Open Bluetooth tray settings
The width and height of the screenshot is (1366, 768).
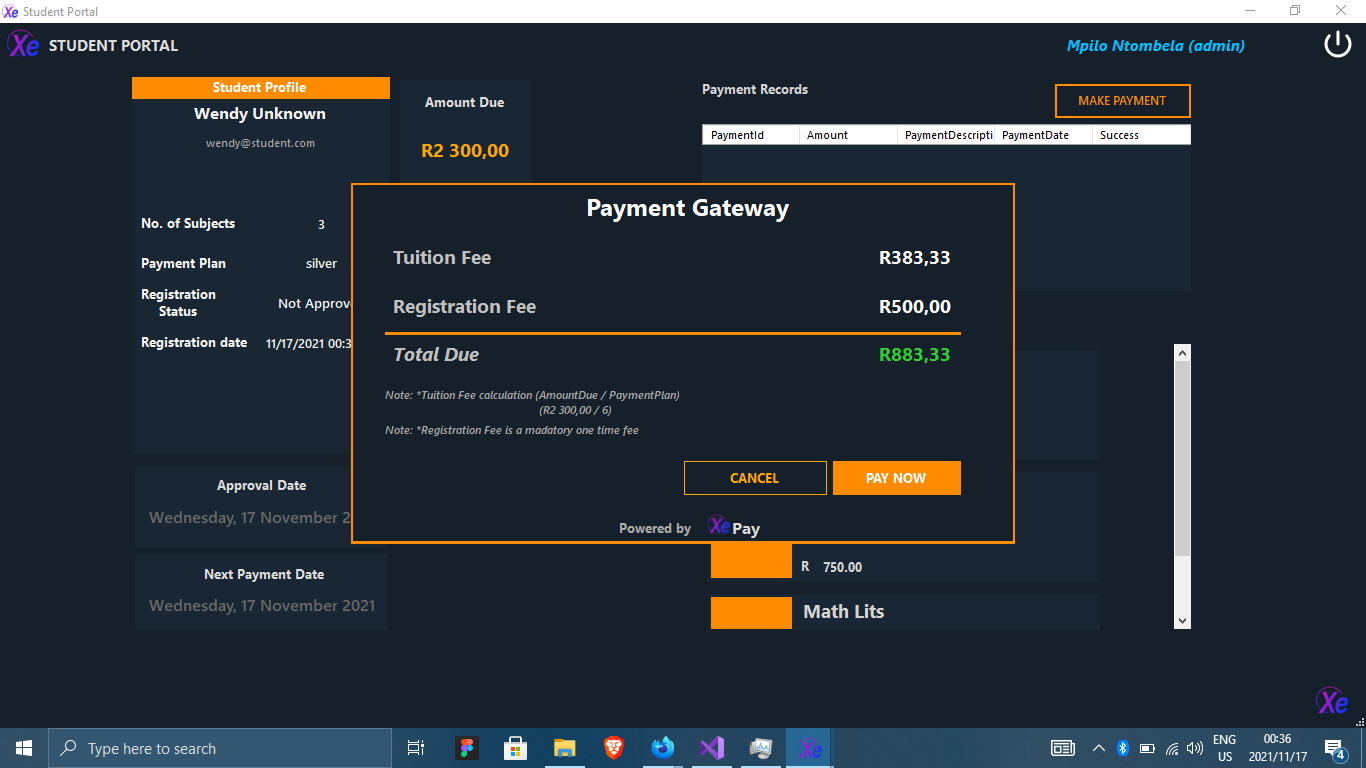point(1122,748)
